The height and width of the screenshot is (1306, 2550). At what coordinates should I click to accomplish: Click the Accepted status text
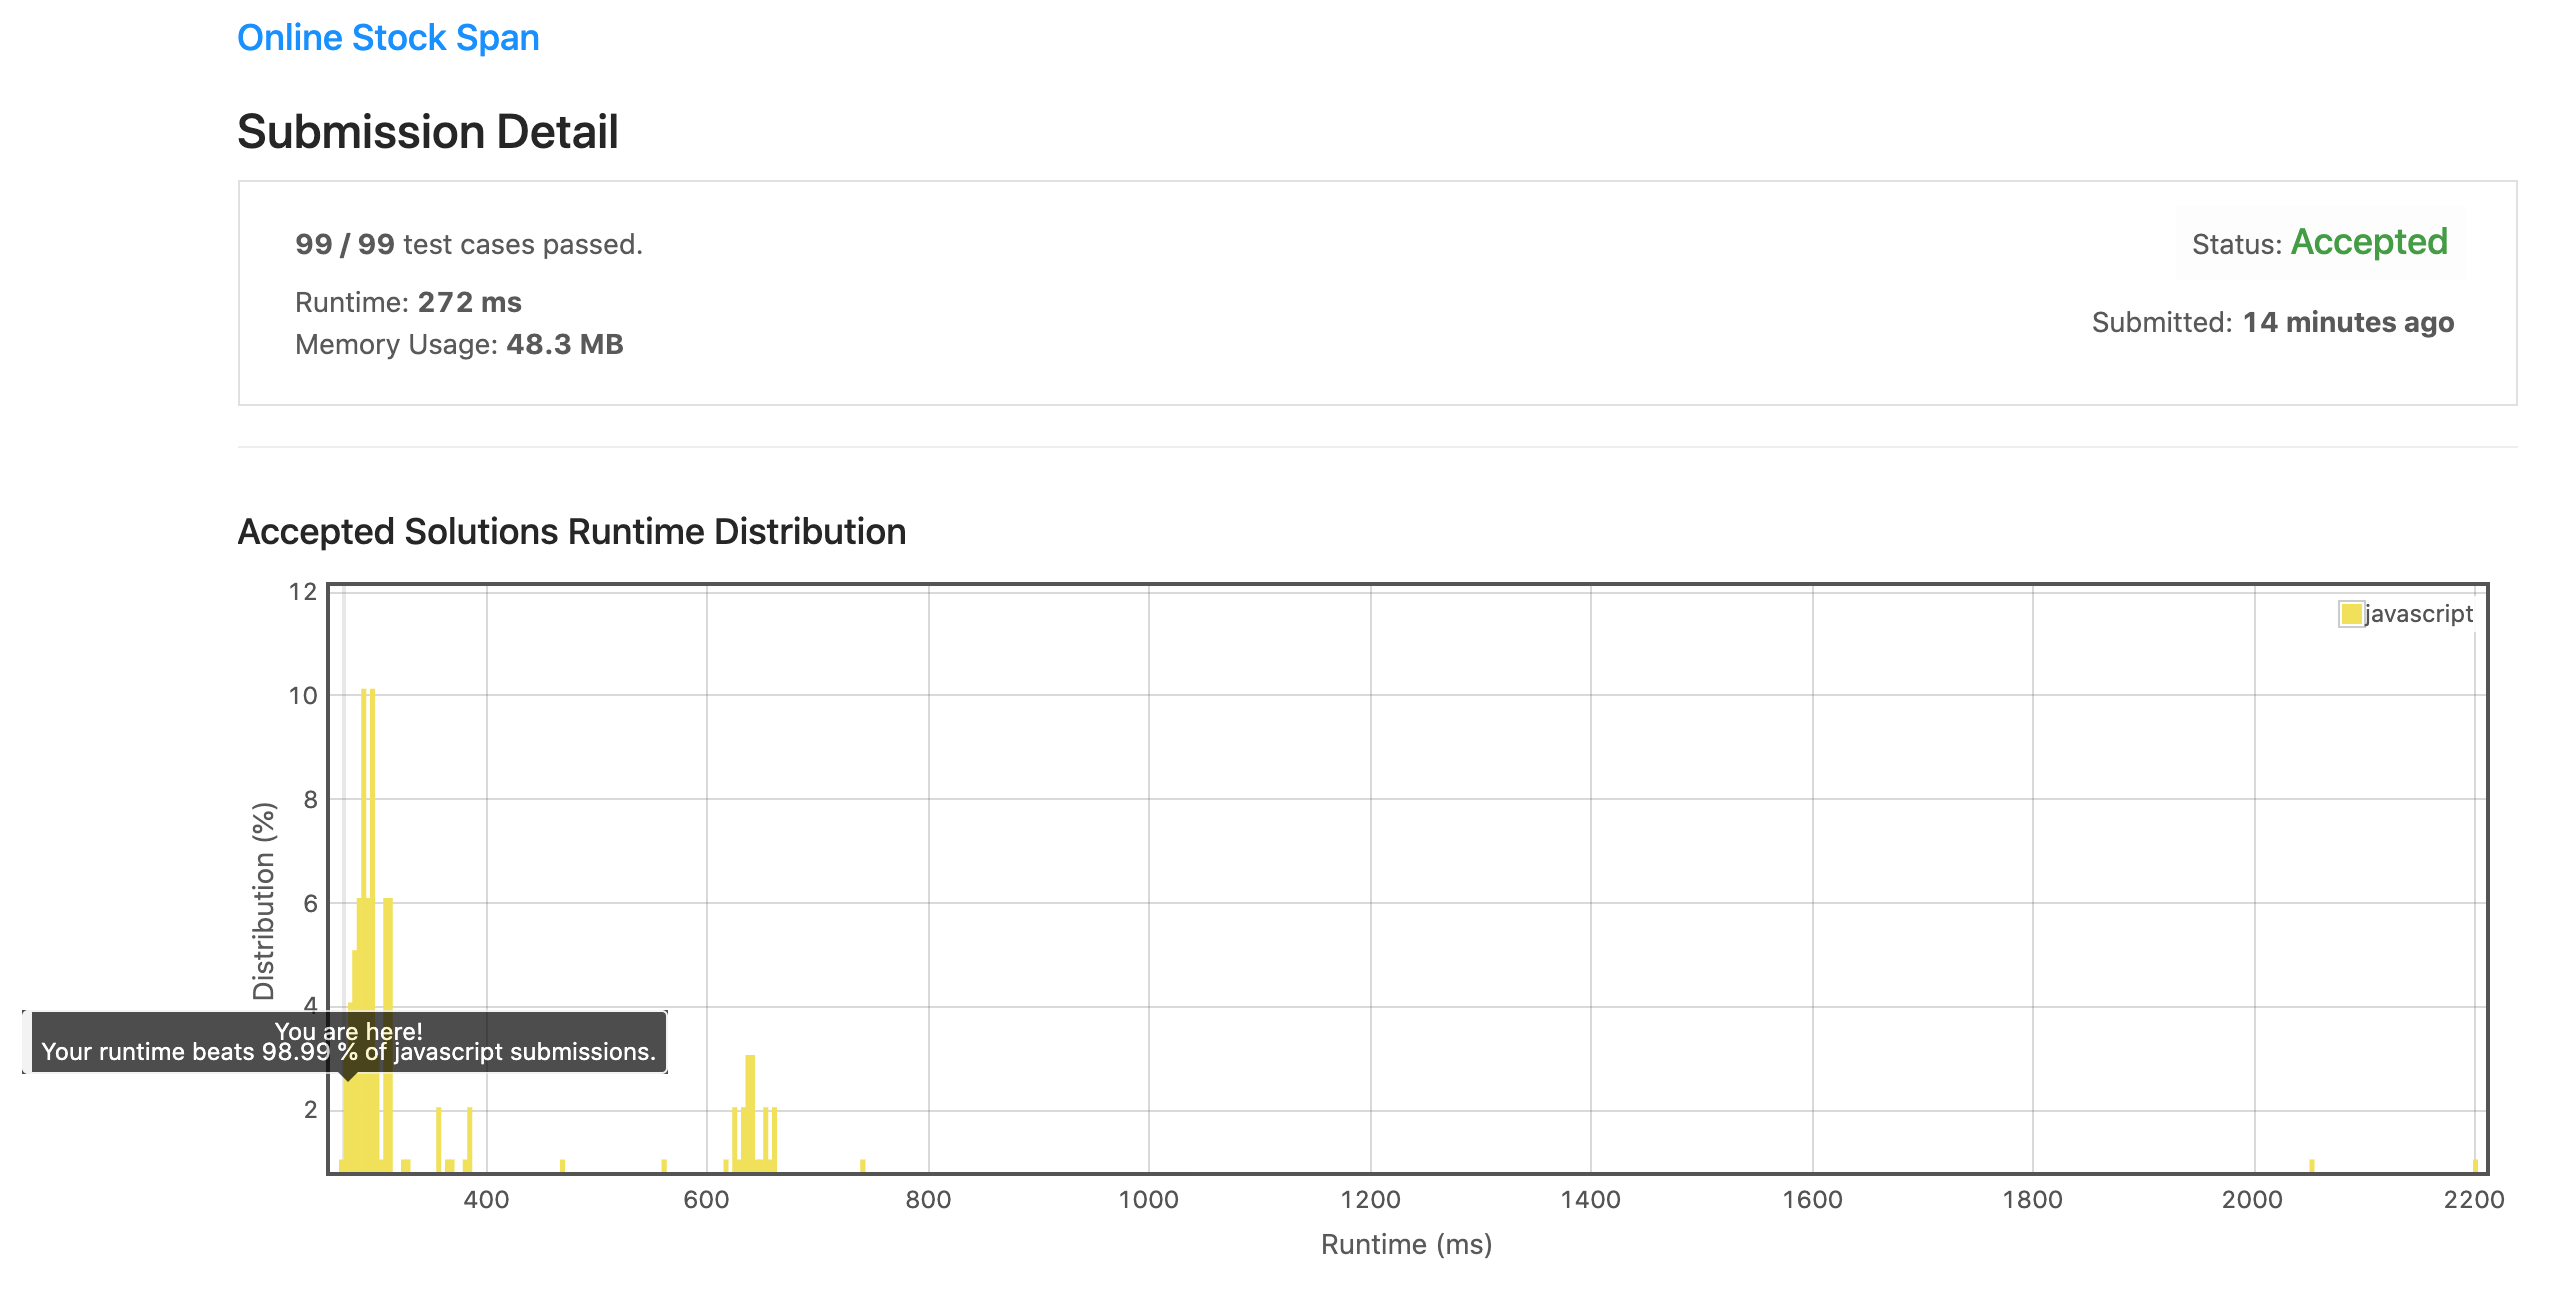[2369, 242]
